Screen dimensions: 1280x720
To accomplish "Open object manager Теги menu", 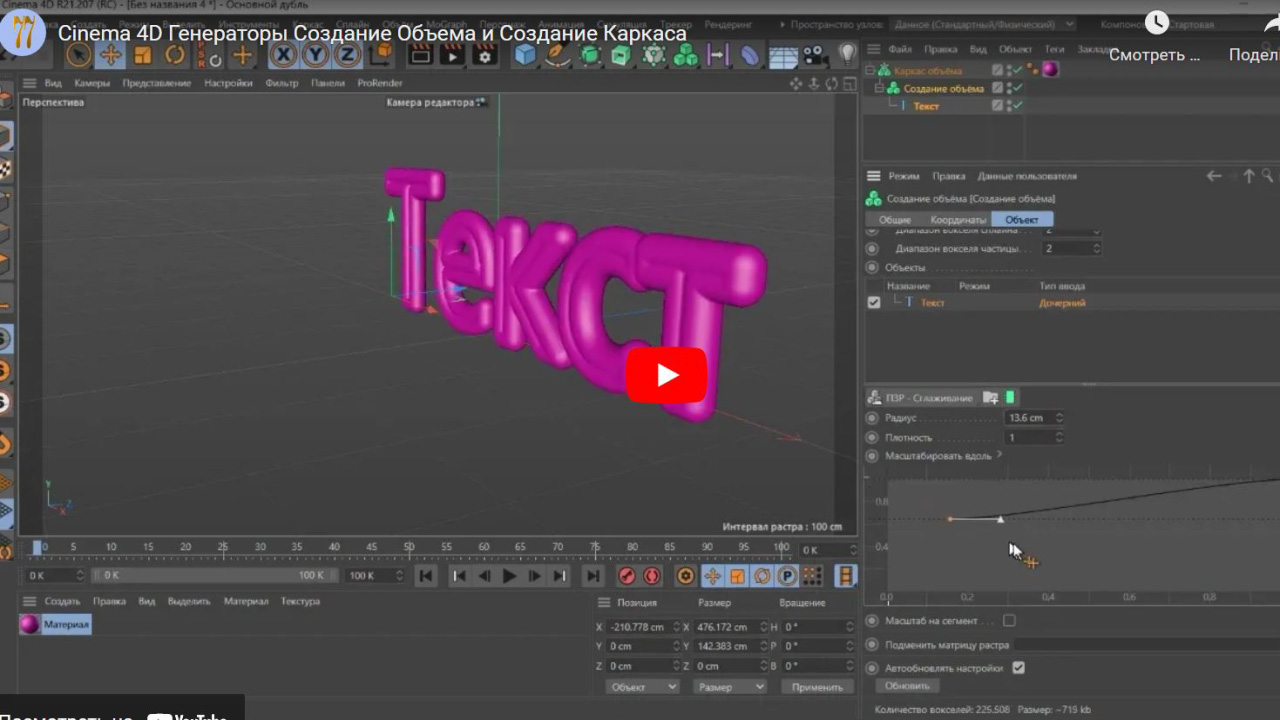I will click(x=1055, y=49).
